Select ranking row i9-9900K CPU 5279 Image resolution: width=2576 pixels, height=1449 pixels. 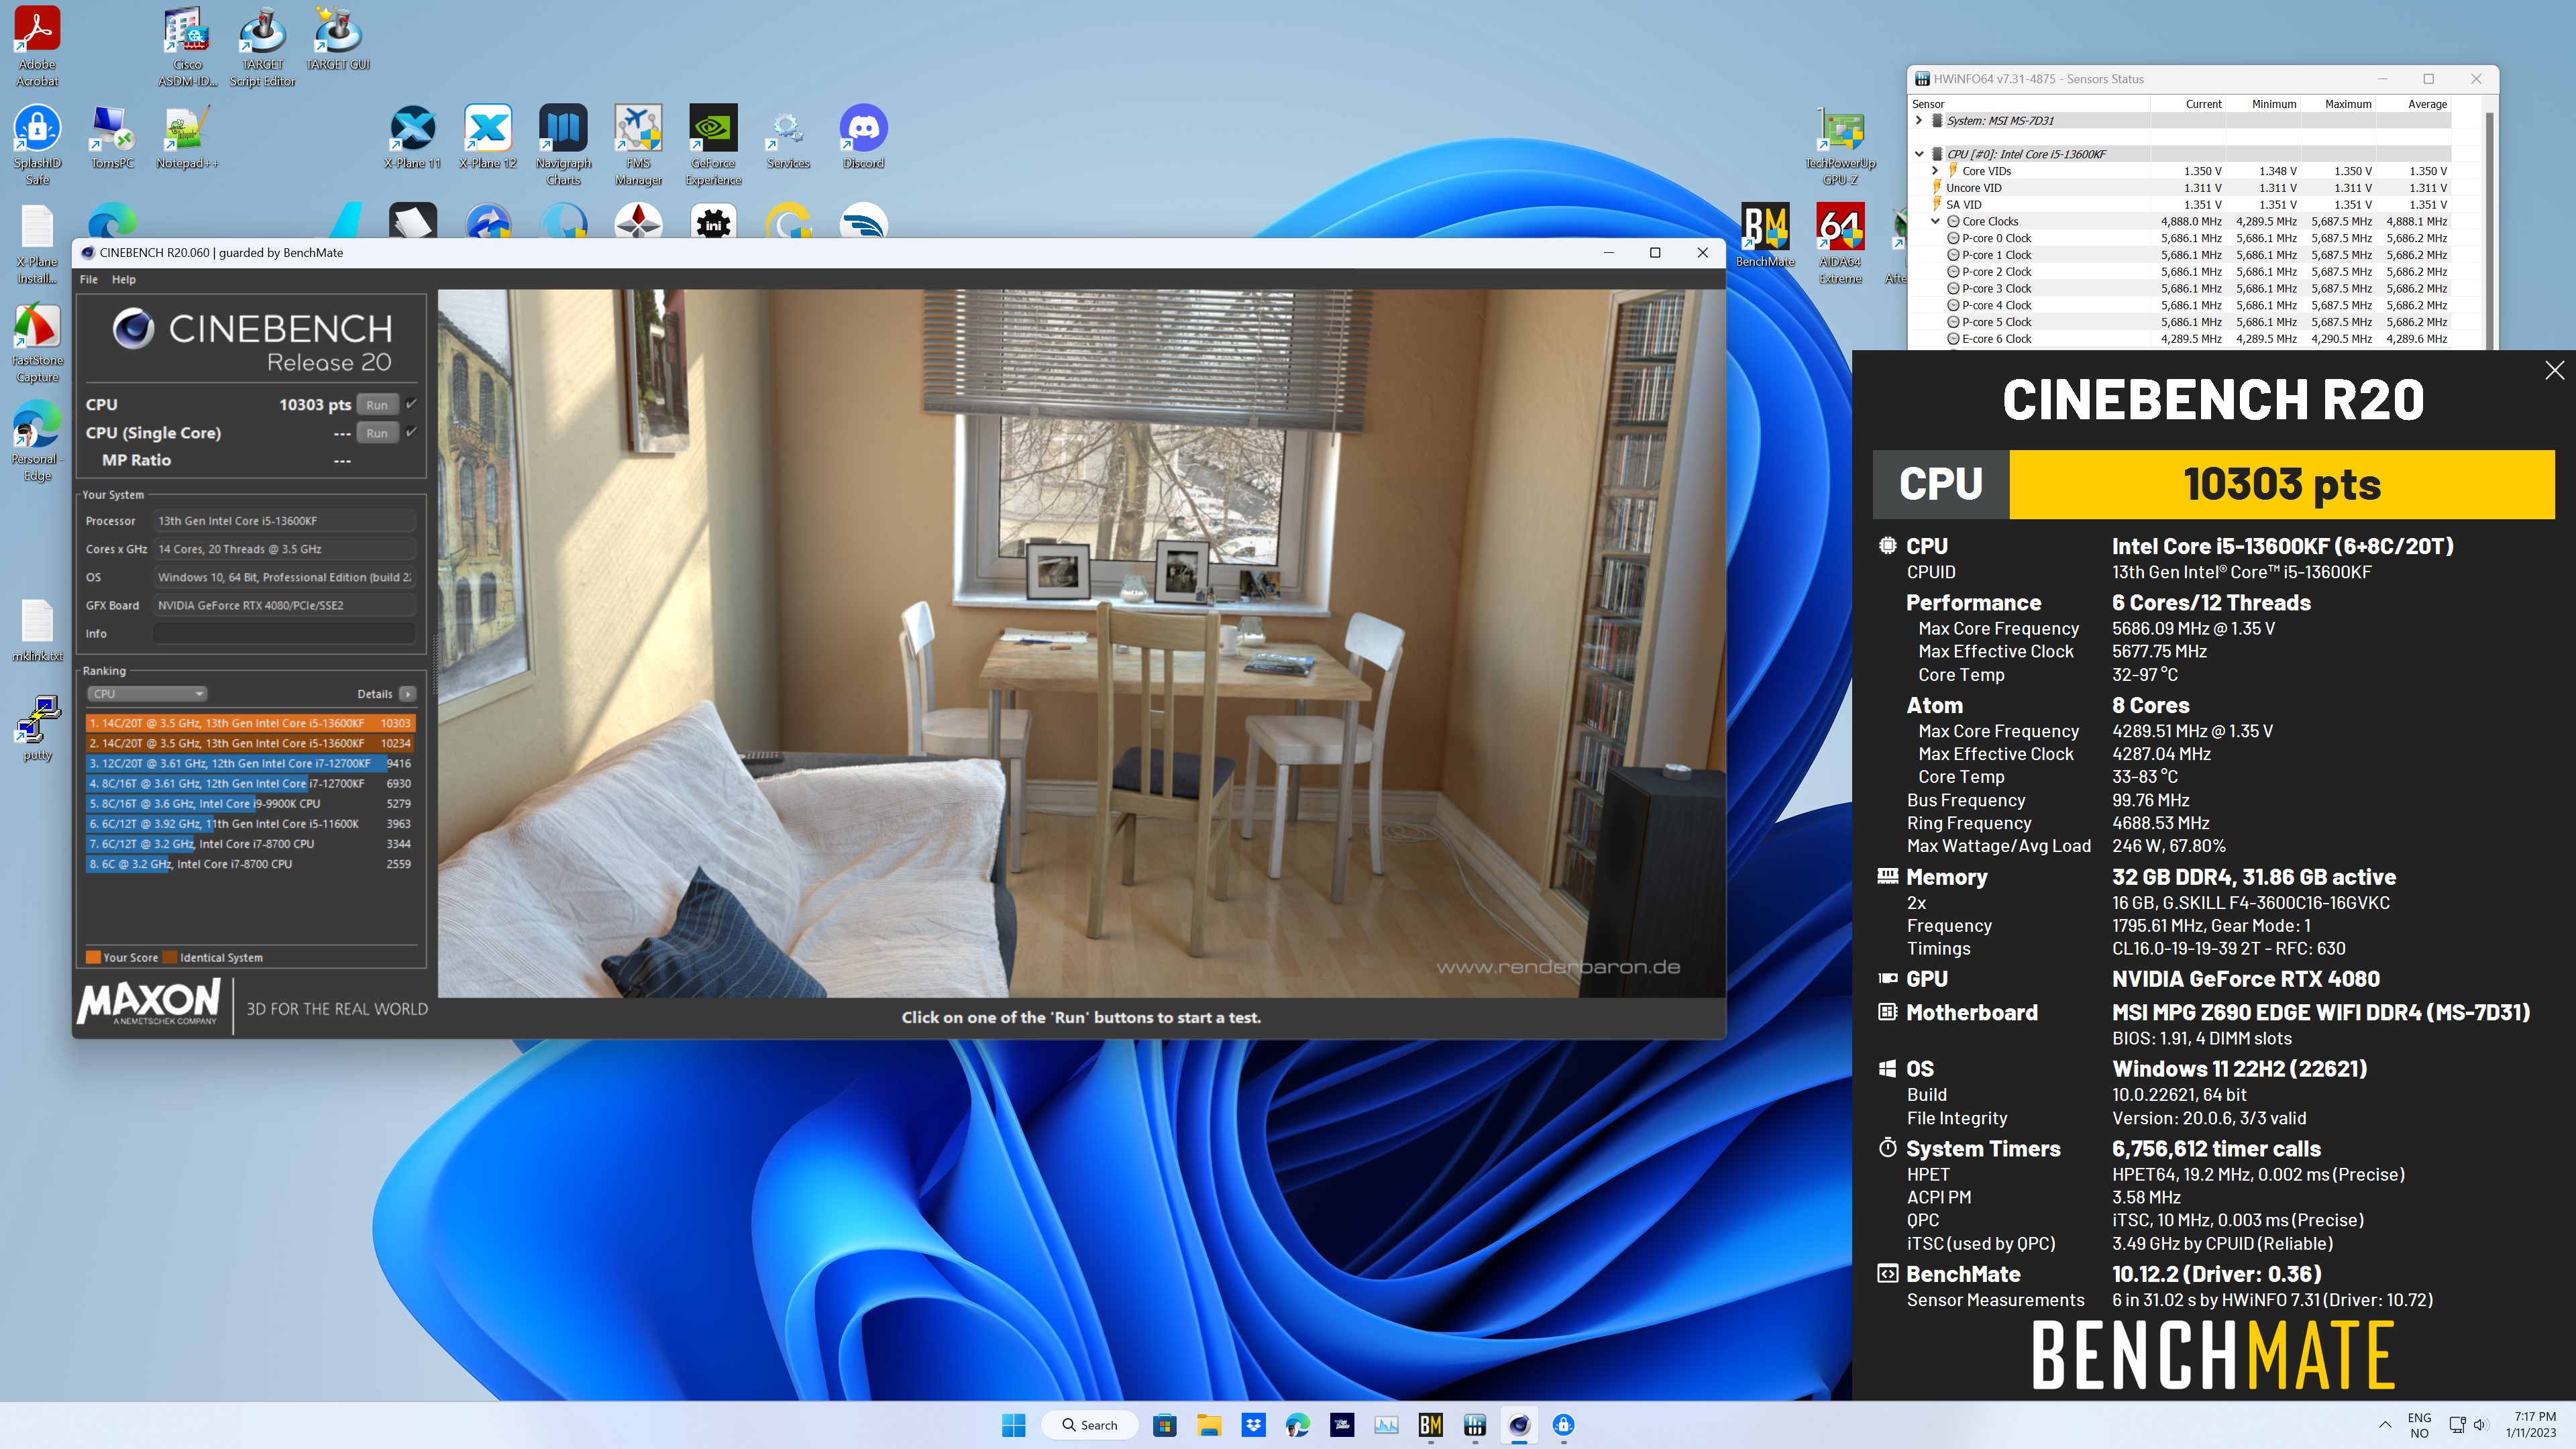tap(249, 803)
